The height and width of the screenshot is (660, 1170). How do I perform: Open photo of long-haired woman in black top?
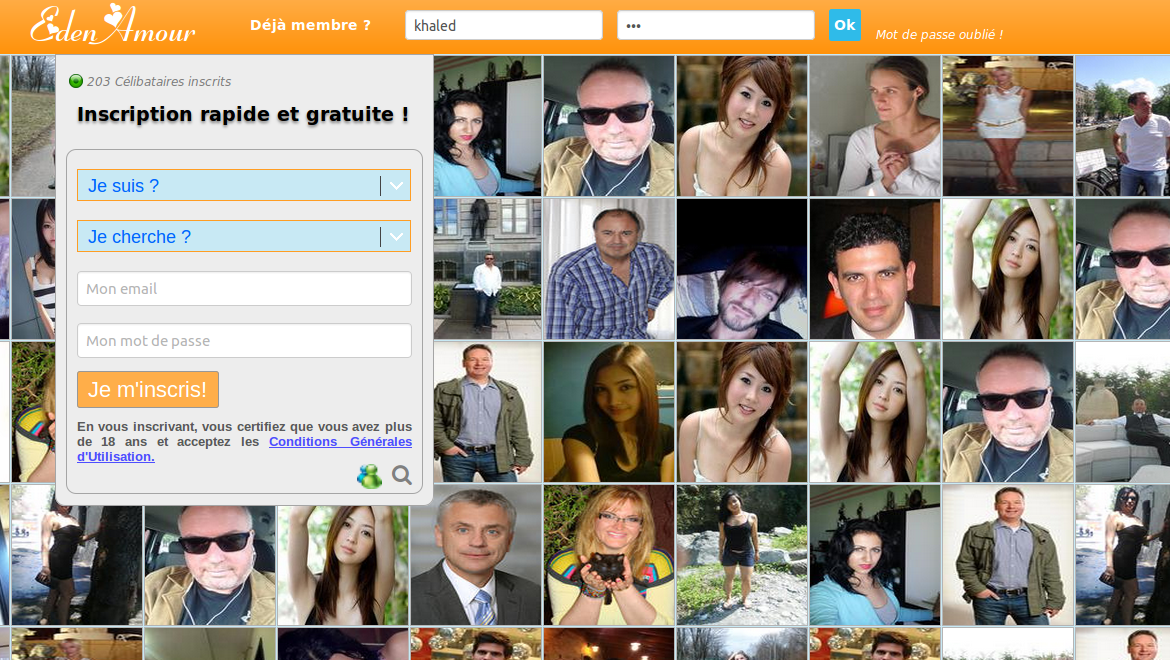[x=609, y=412]
